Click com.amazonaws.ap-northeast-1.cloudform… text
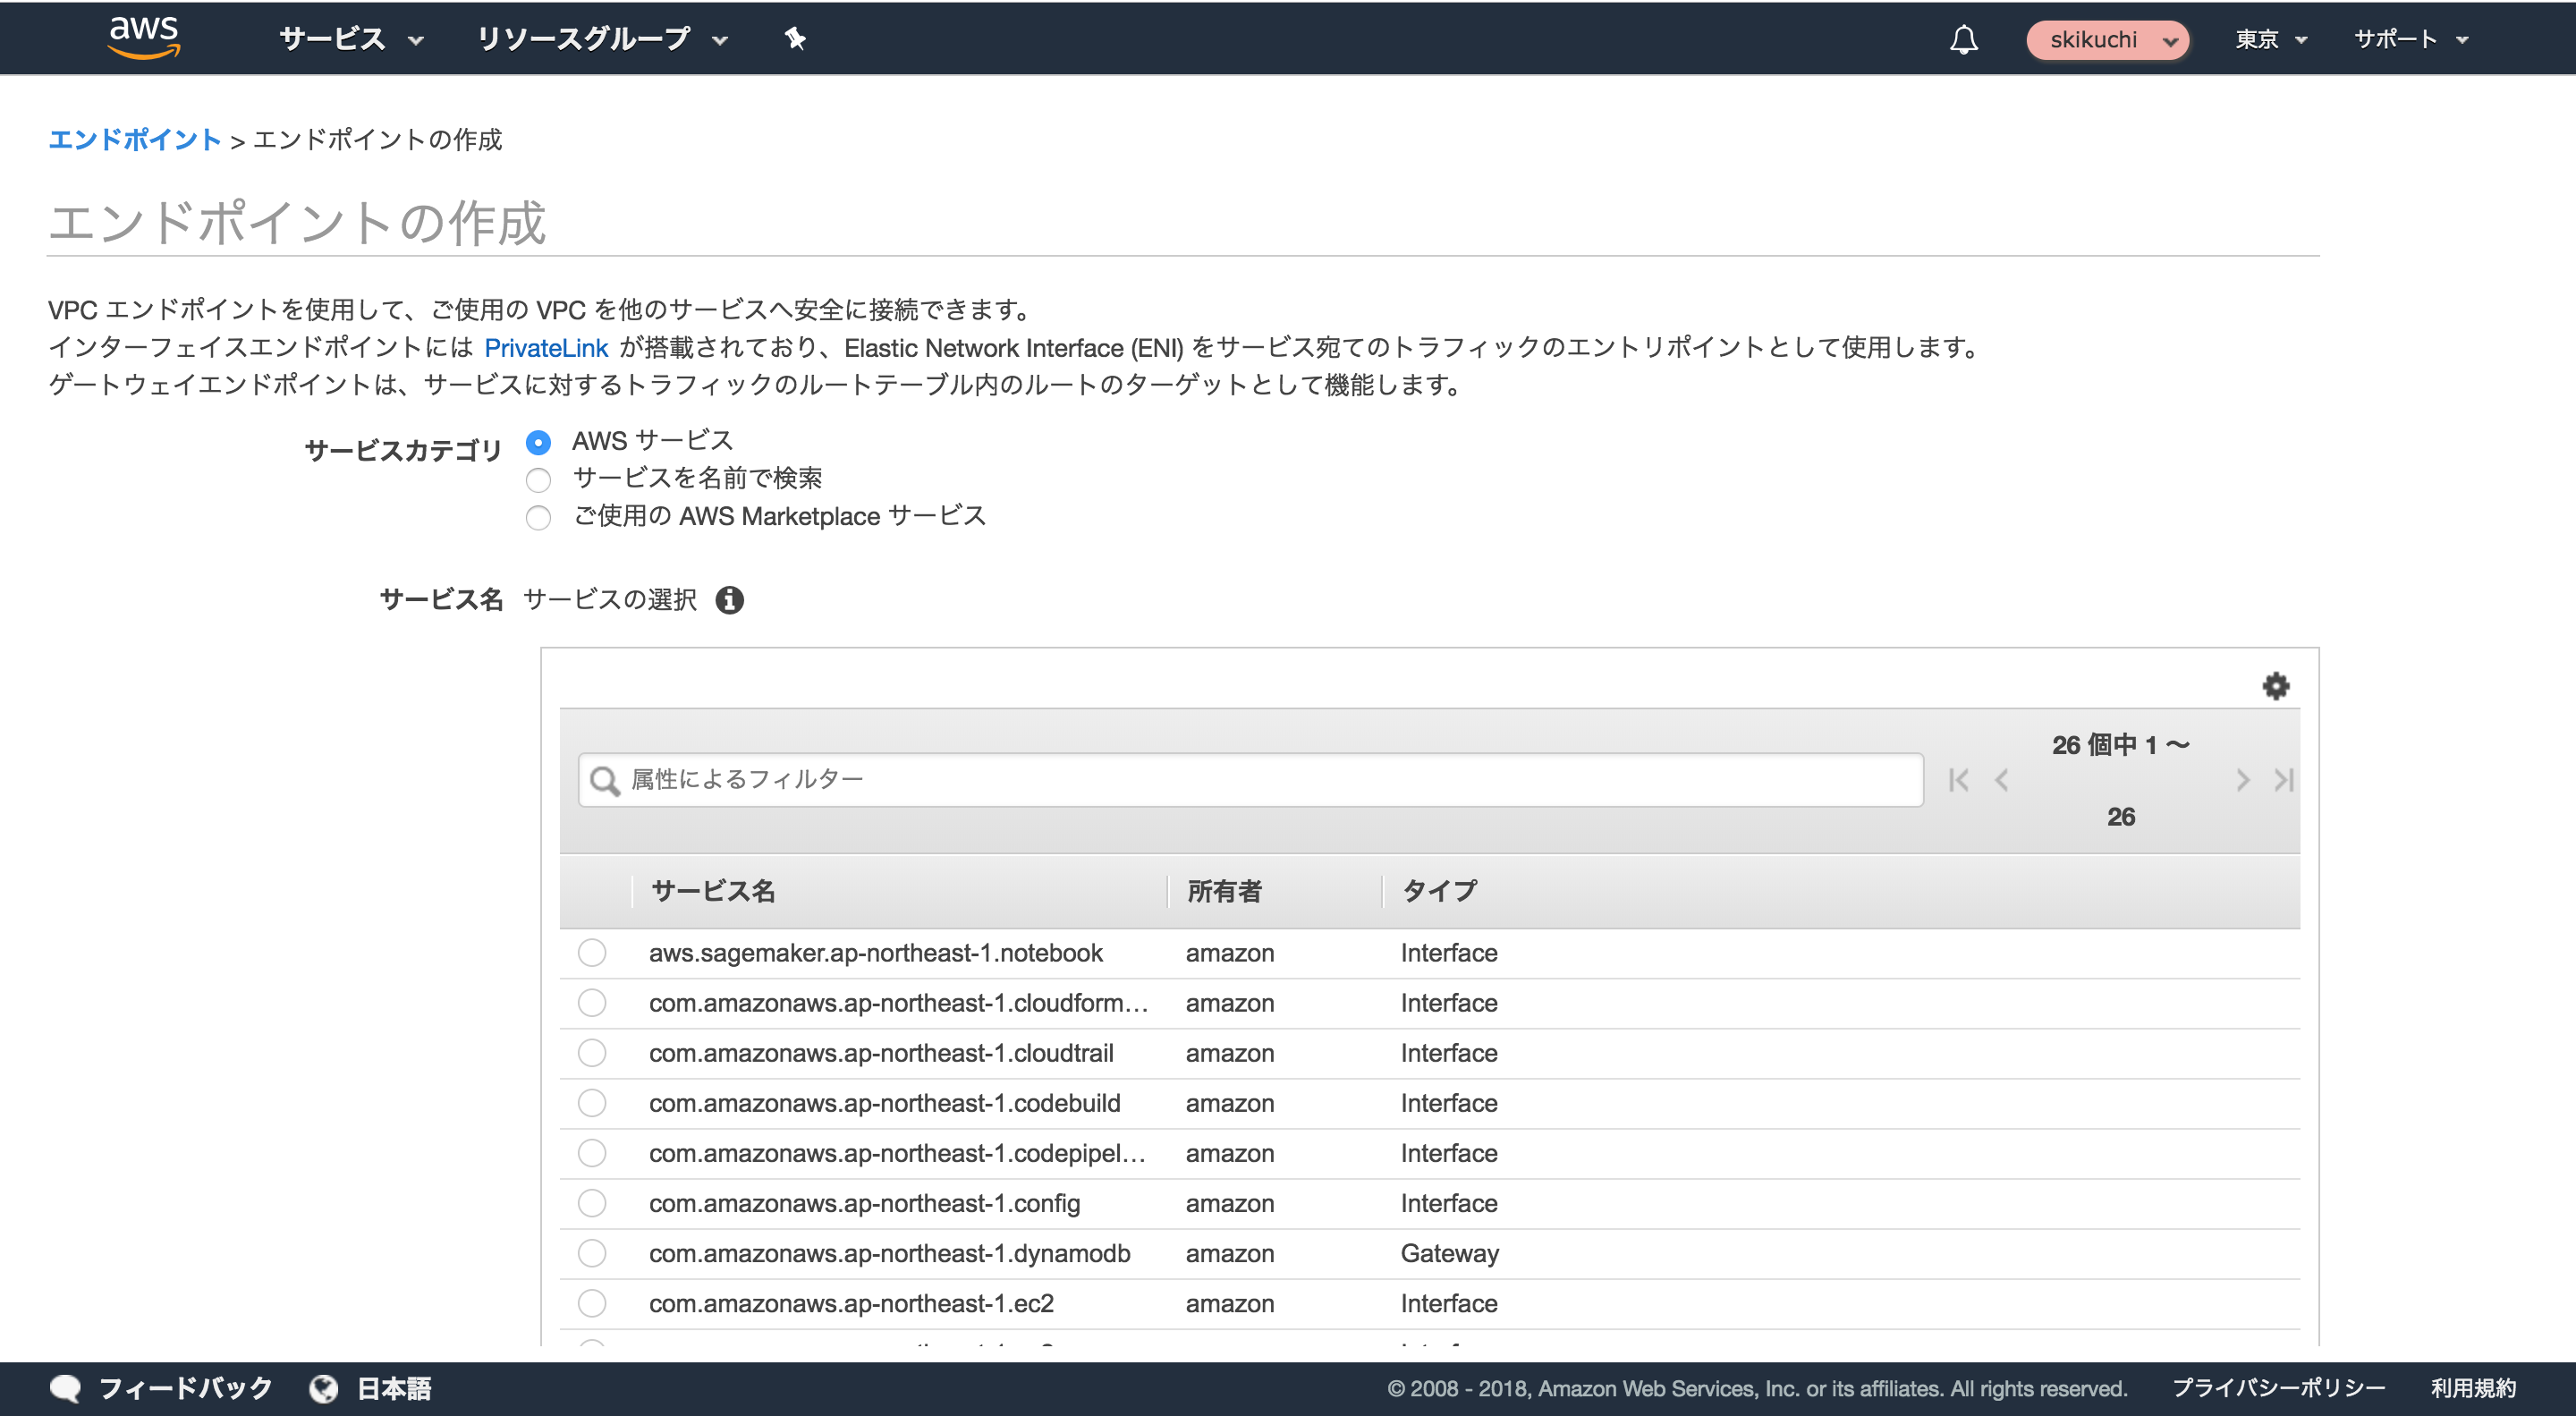Image resolution: width=2576 pixels, height=1416 pixels. (898, 1004)
